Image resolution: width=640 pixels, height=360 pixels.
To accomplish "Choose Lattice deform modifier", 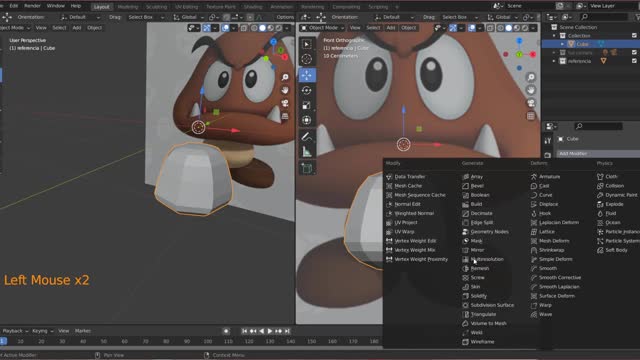I will pyautogui.click(x=542, y=231).
